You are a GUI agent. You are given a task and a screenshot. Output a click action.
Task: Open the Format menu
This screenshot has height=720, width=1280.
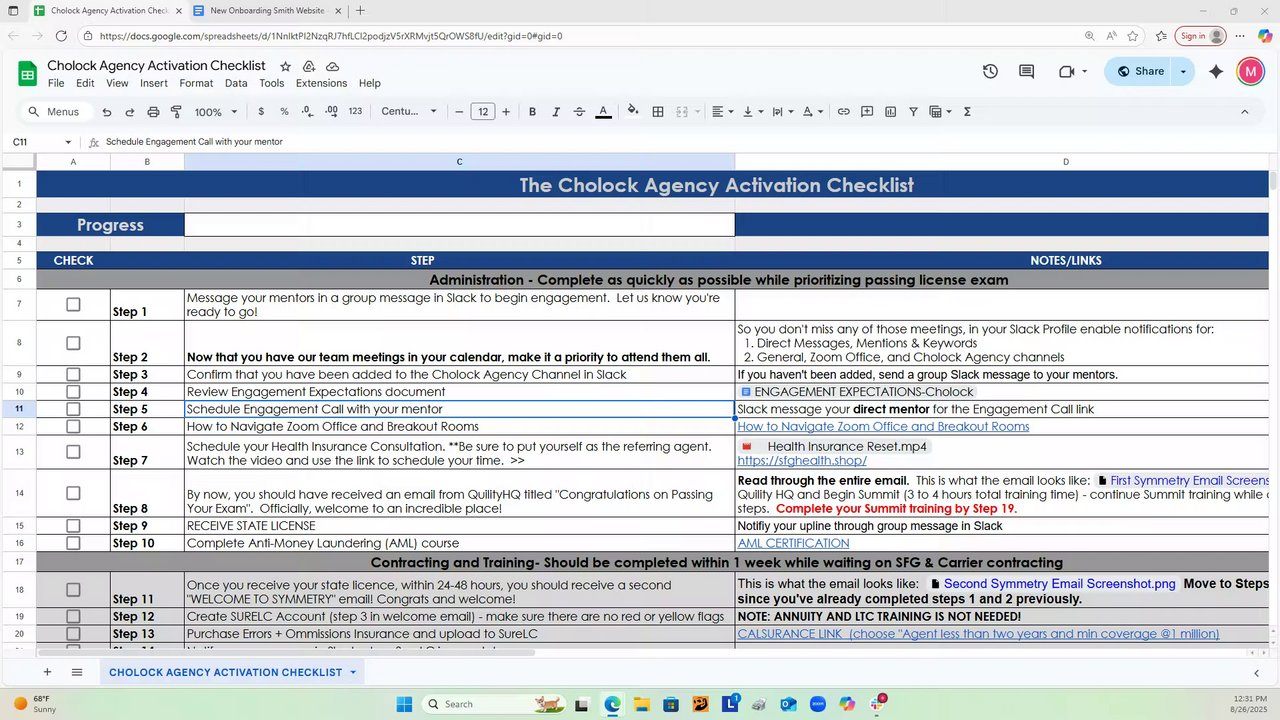196,83
